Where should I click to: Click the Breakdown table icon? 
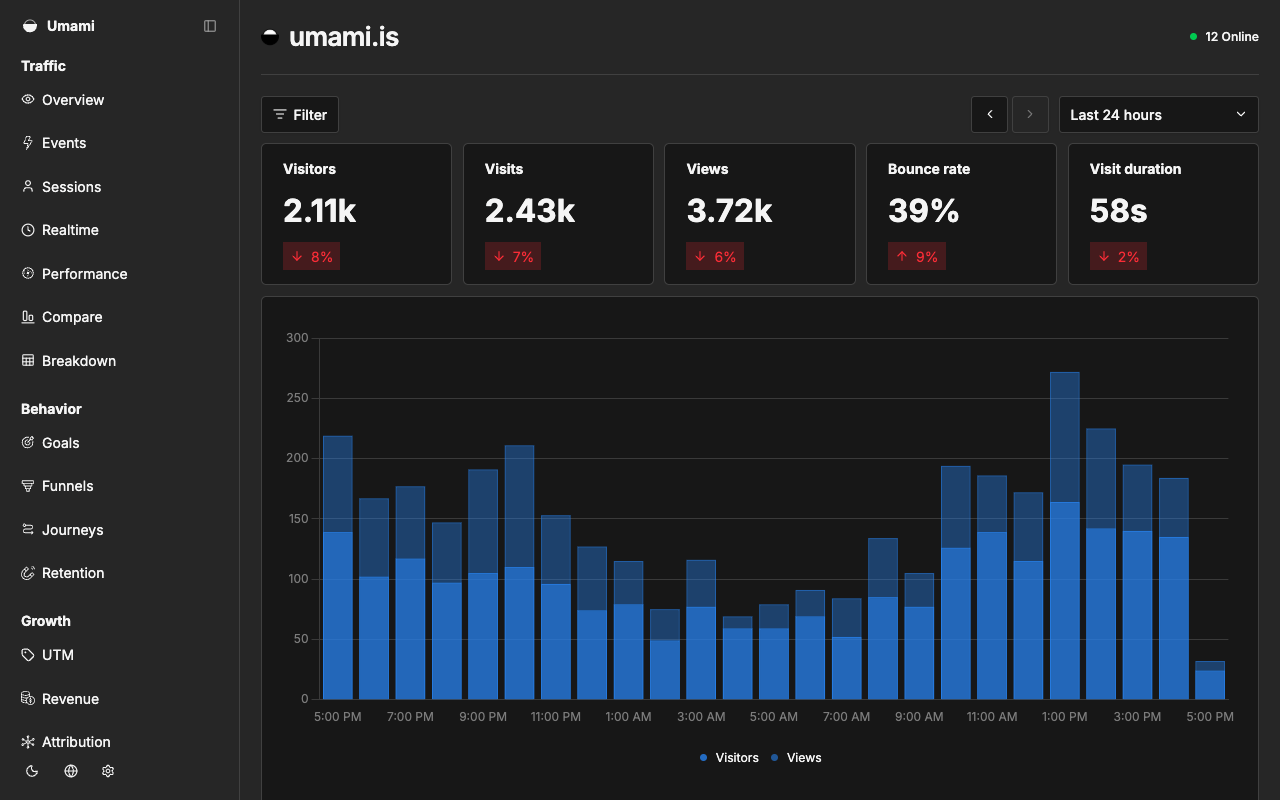pos(28,361)
